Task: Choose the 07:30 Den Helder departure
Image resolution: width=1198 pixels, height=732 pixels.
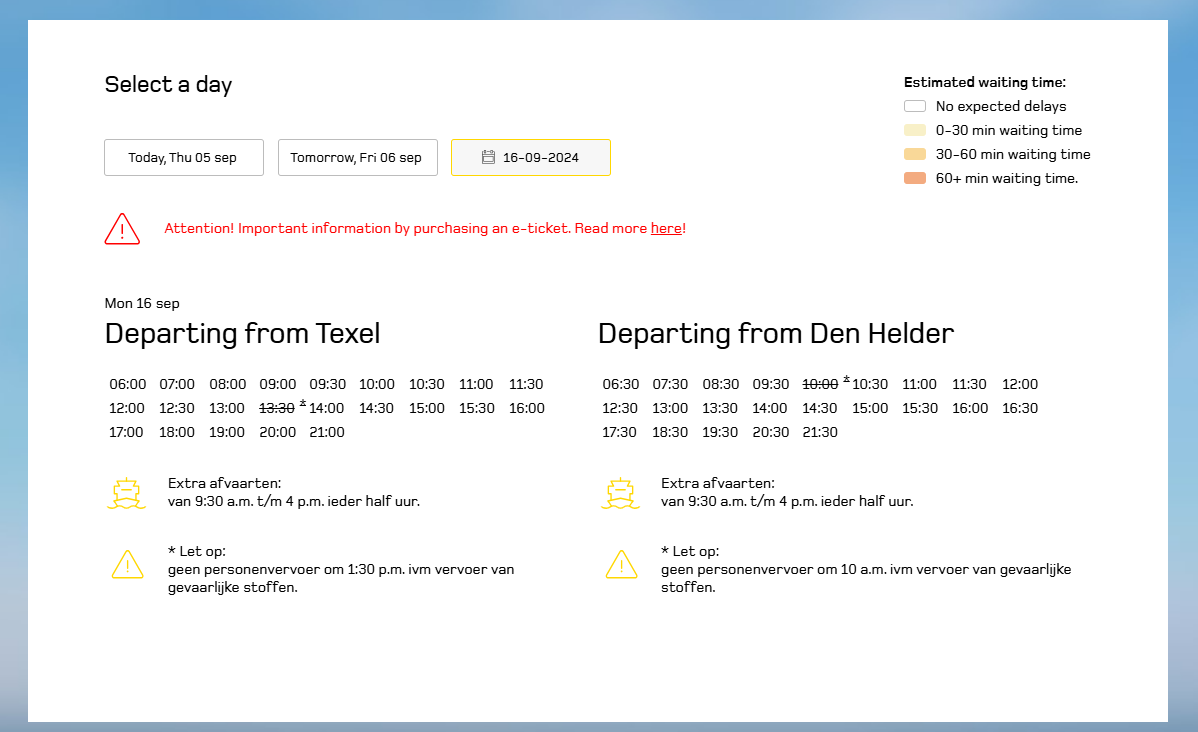Action: coord(670,384)
